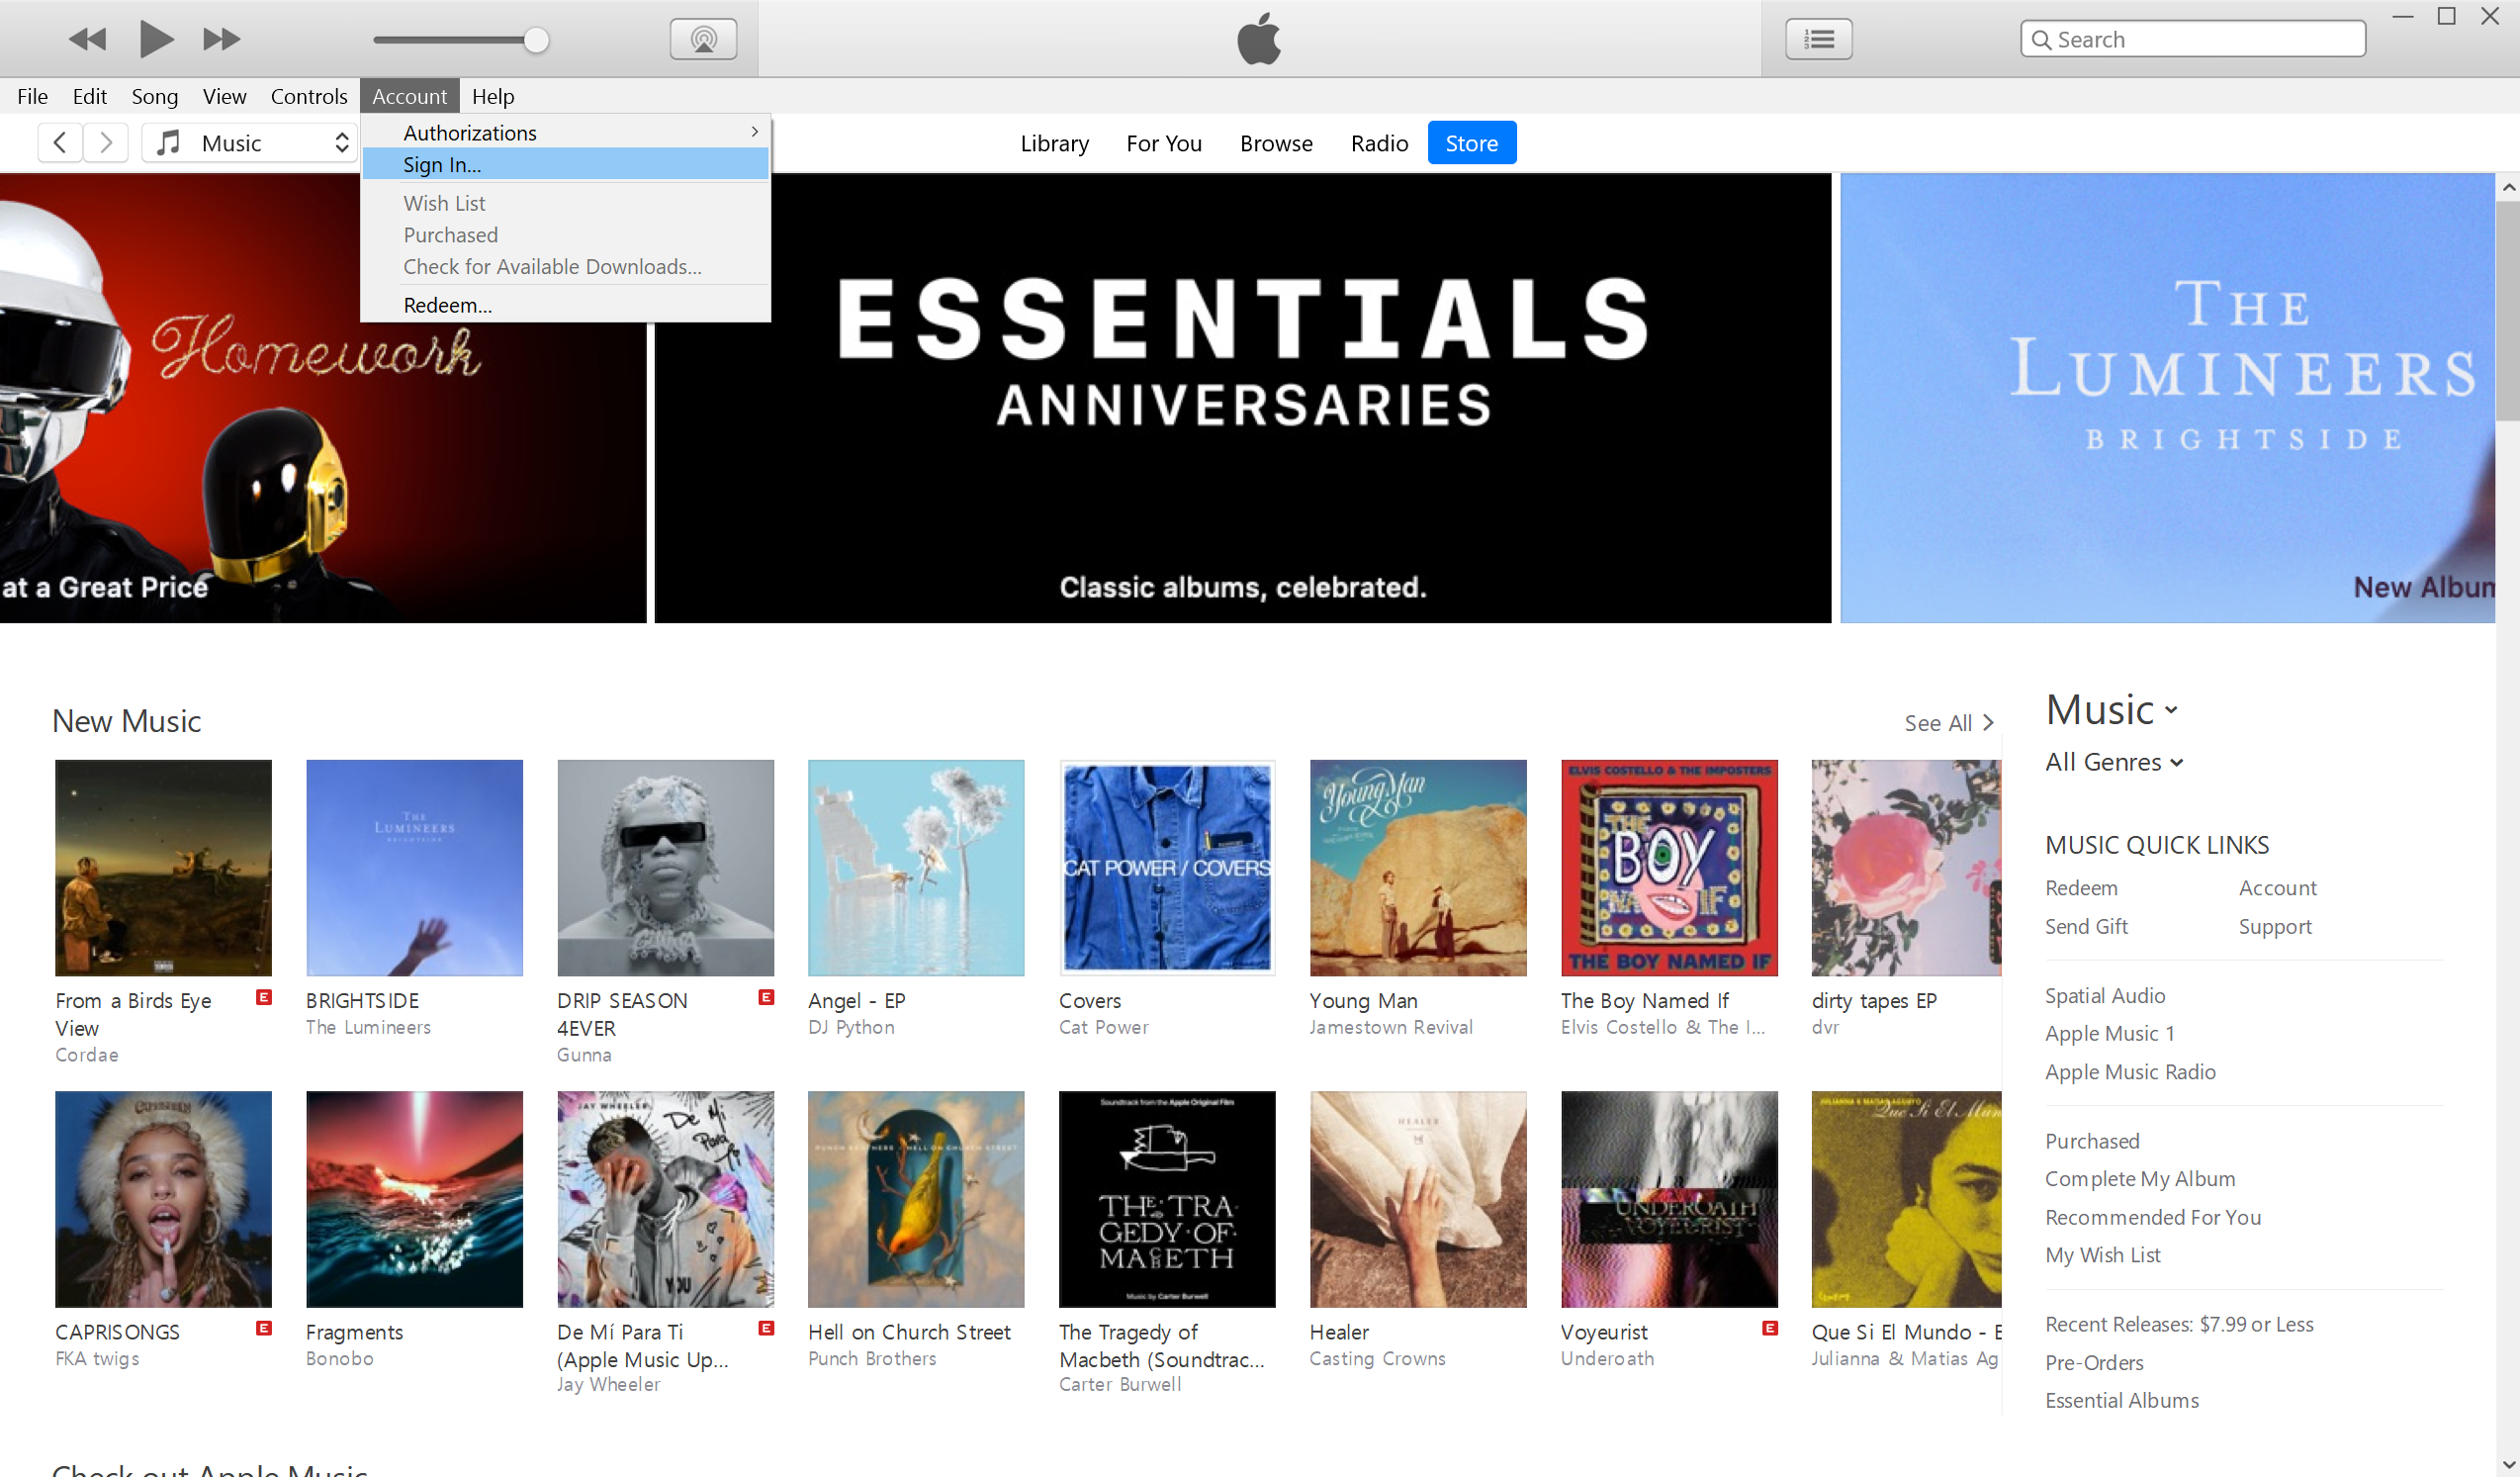The image size is (2520, 1477).
Task: Click the Fast-forward next track icon
Action: click(222, 39)
